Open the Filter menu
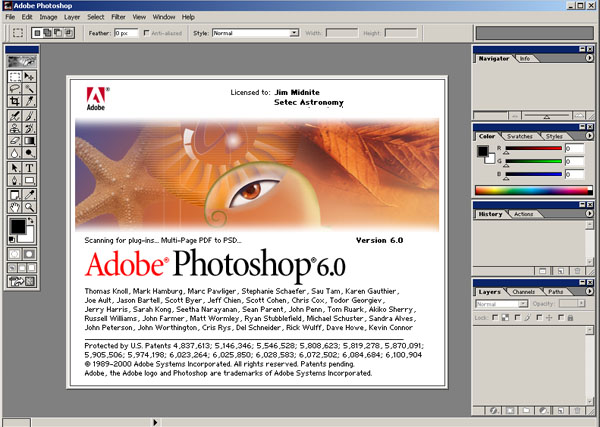600x427 pixels. [x=118, y=17]
